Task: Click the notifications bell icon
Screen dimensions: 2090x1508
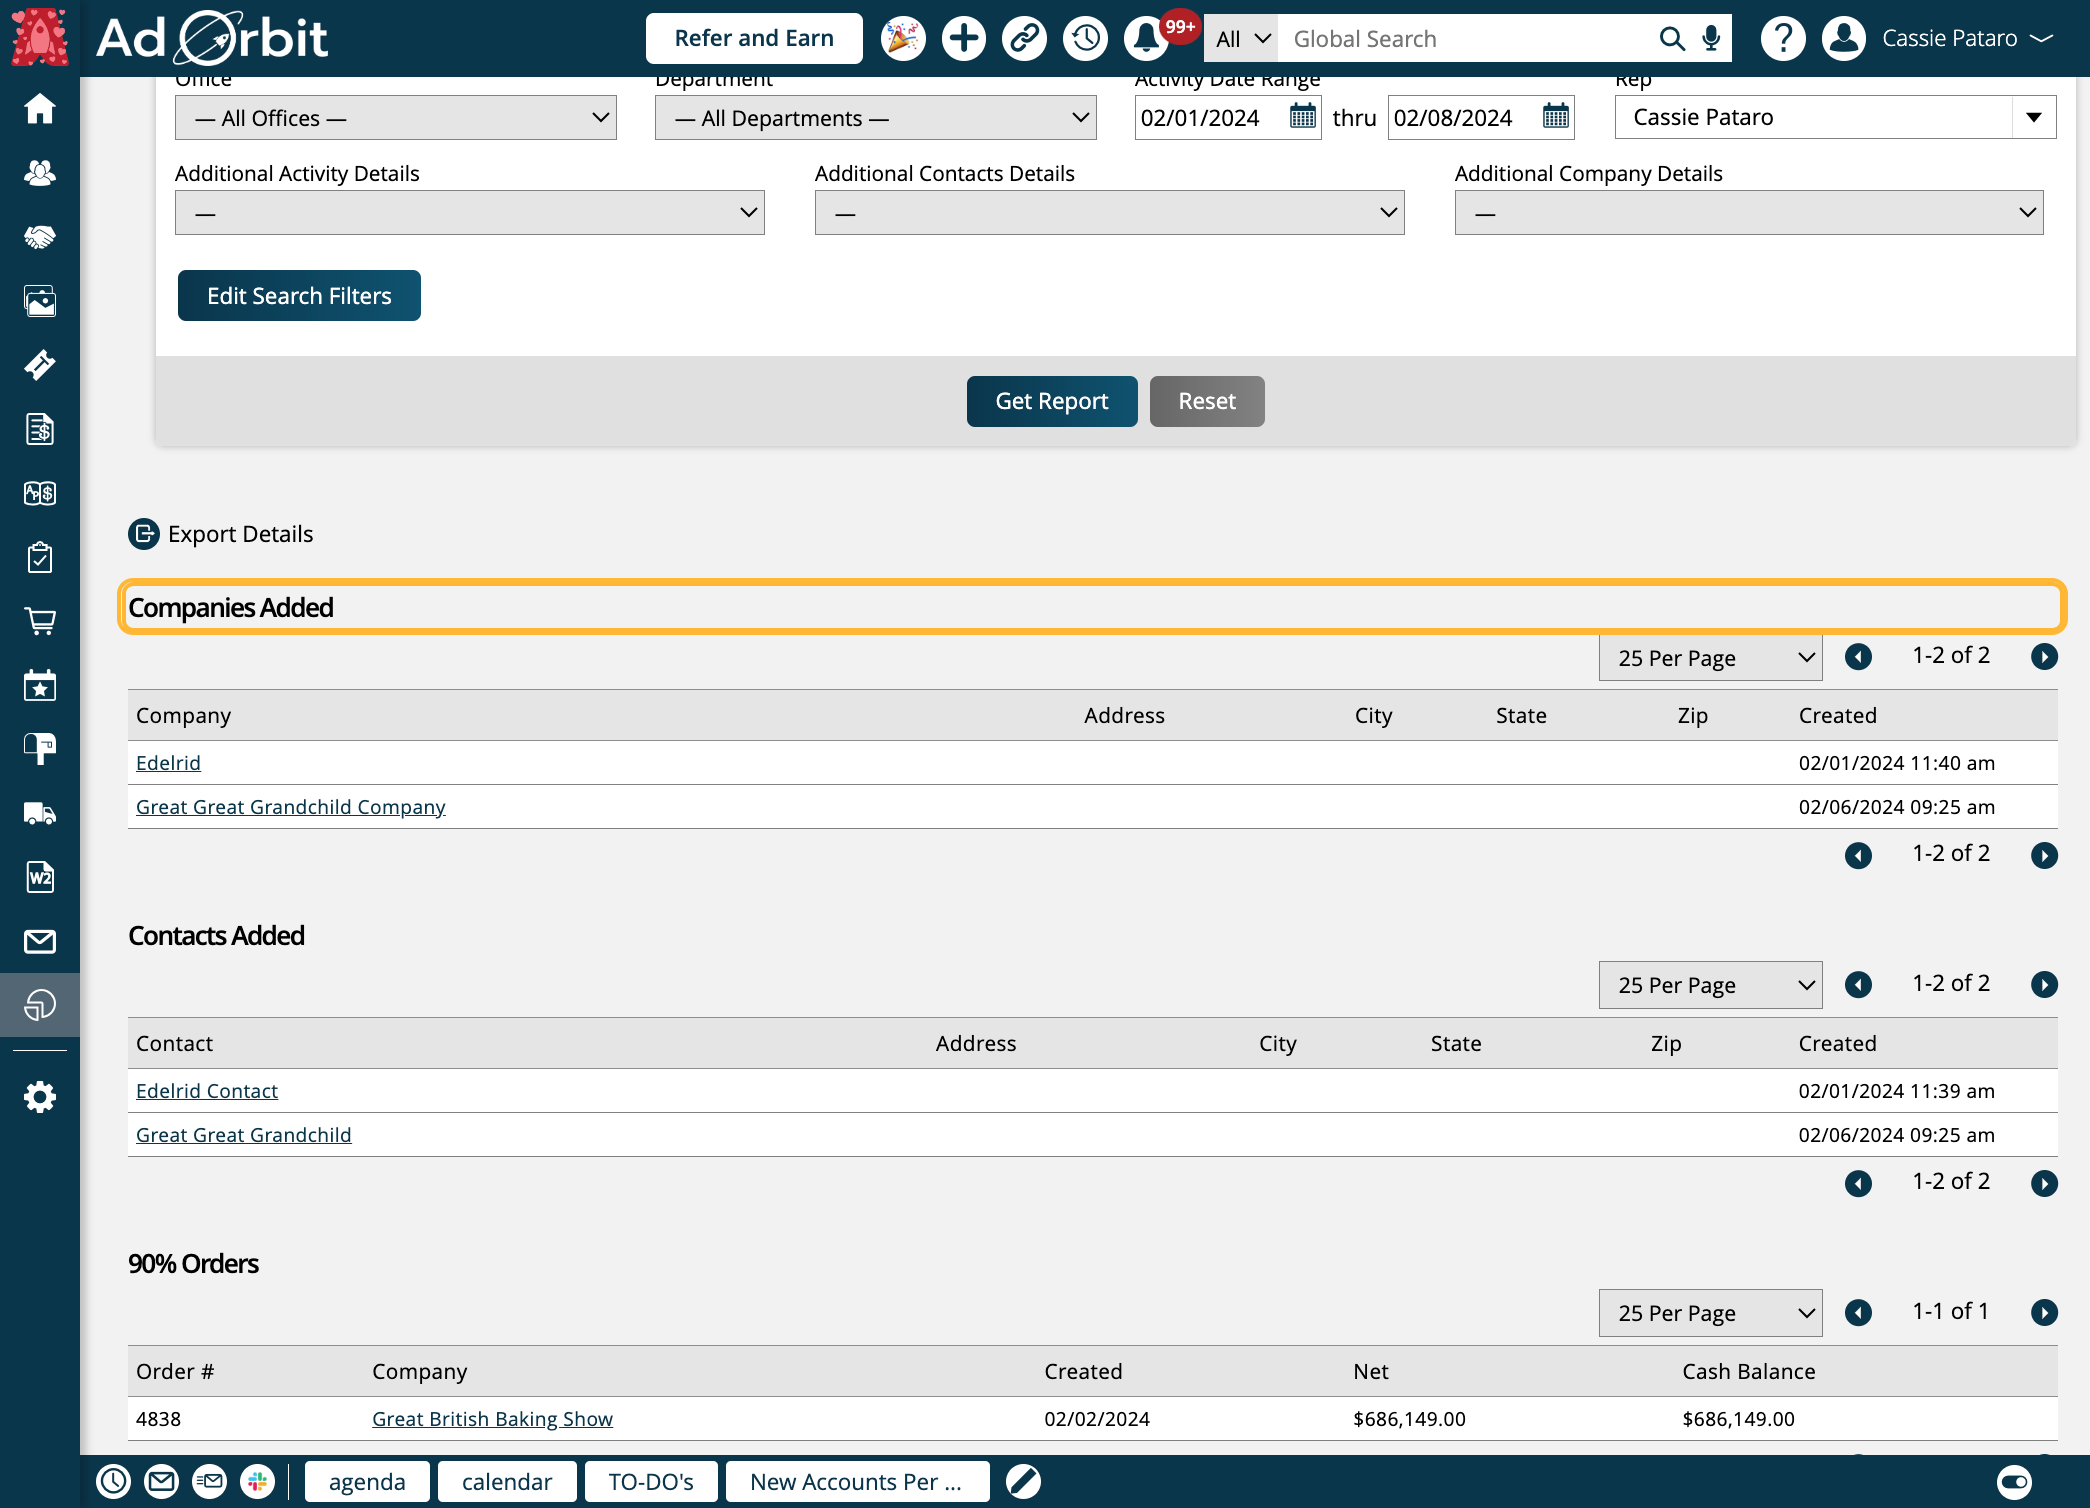Action: 1146,39
